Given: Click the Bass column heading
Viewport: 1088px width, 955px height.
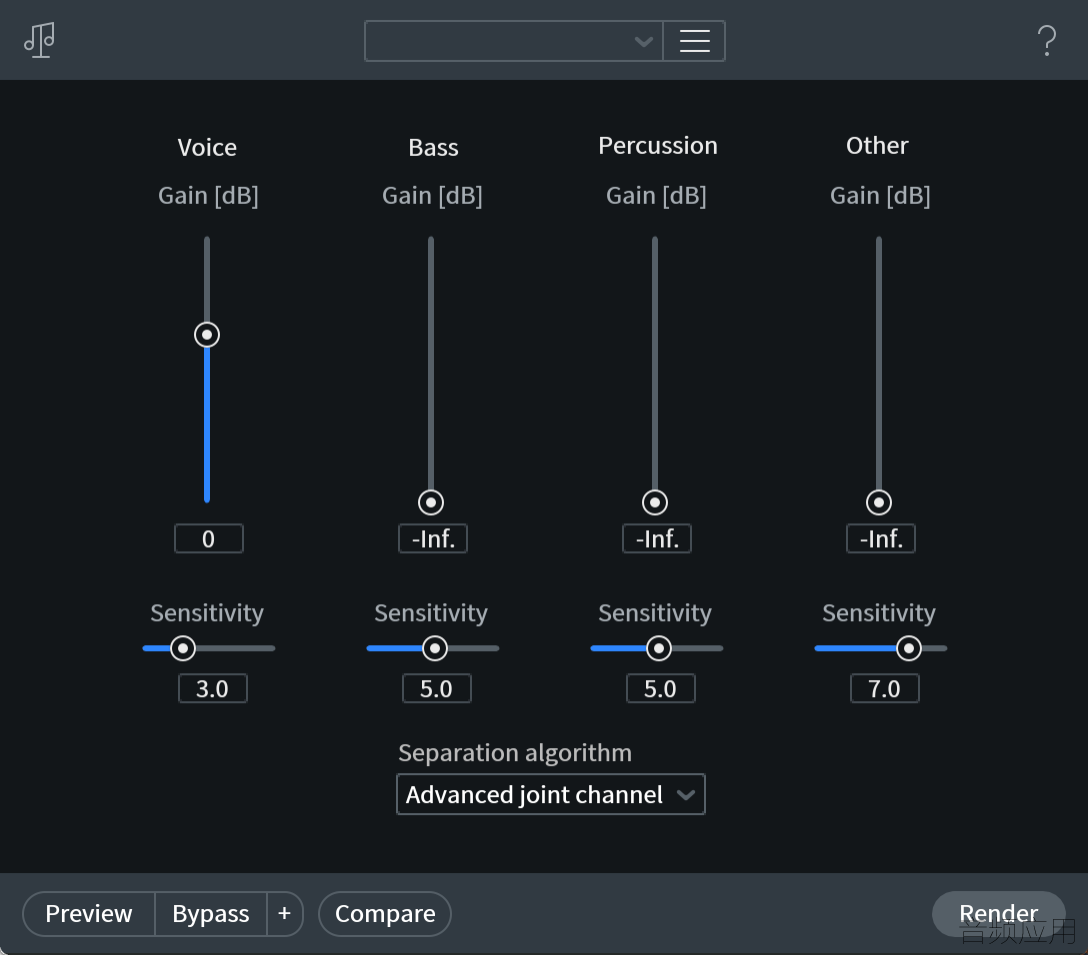Looking at the screenshot, I should point(434,147).
